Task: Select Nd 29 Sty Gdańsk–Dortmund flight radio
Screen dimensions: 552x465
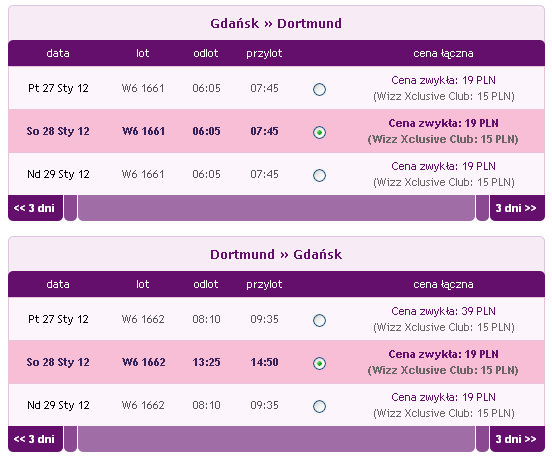Action: (x=319, y=175)
